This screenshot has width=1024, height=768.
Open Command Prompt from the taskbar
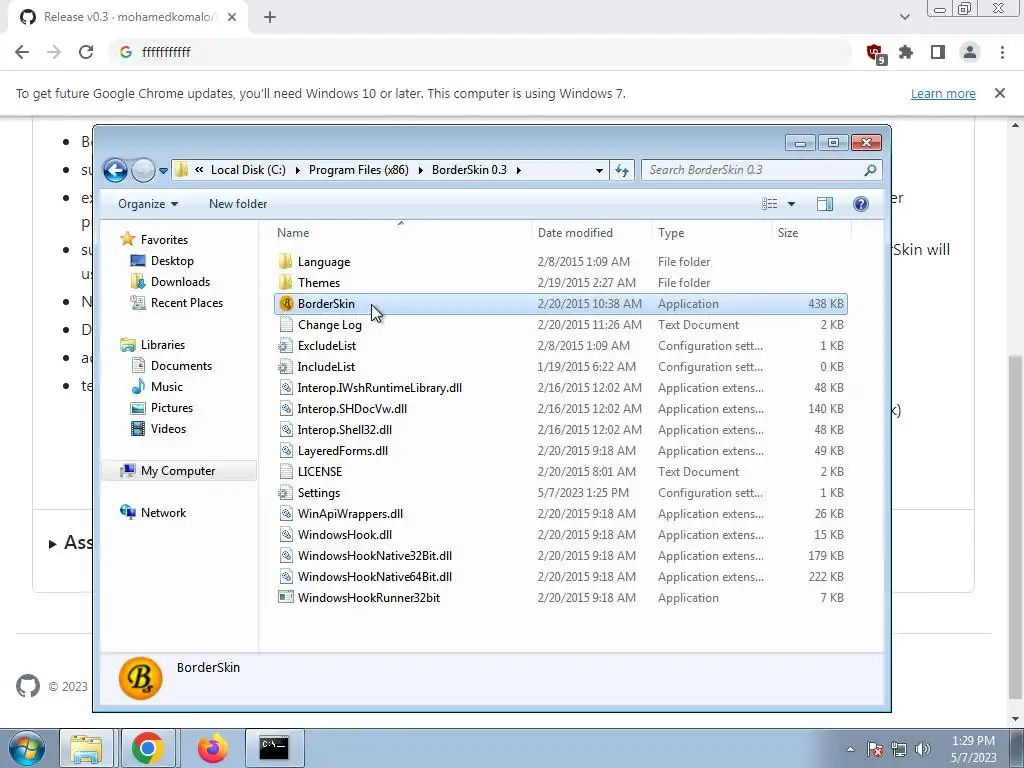tap(274, 748)
